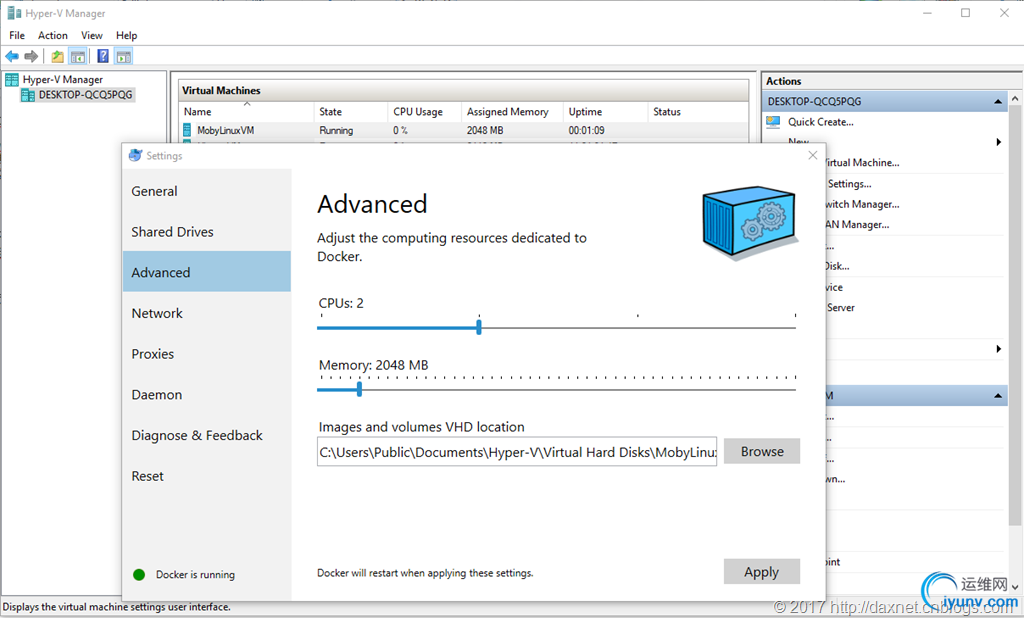Viewport: 1024px width, 618px height.
Task: Close the Docker Settings window
Action: click(812, 155)
